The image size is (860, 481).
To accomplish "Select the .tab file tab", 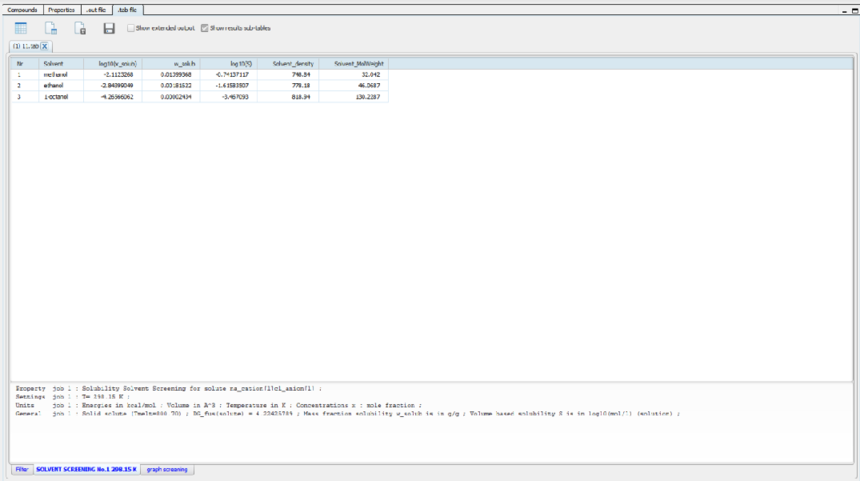I will [x=127, y=9].
